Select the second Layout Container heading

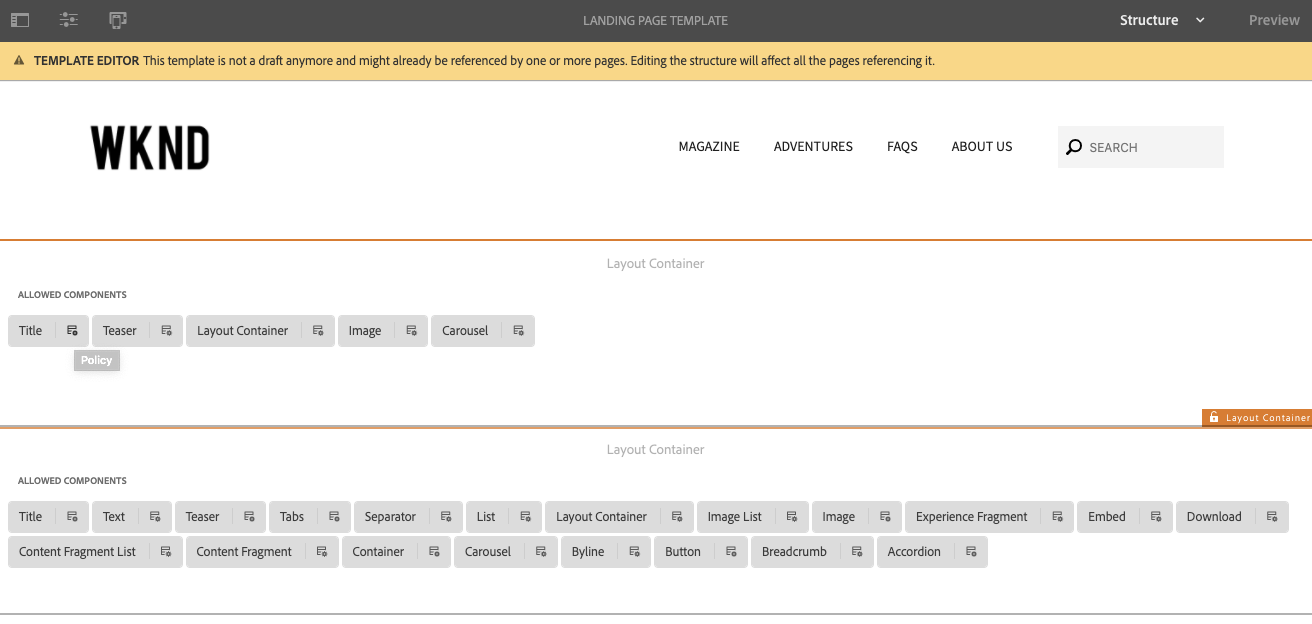click(655, 449)
